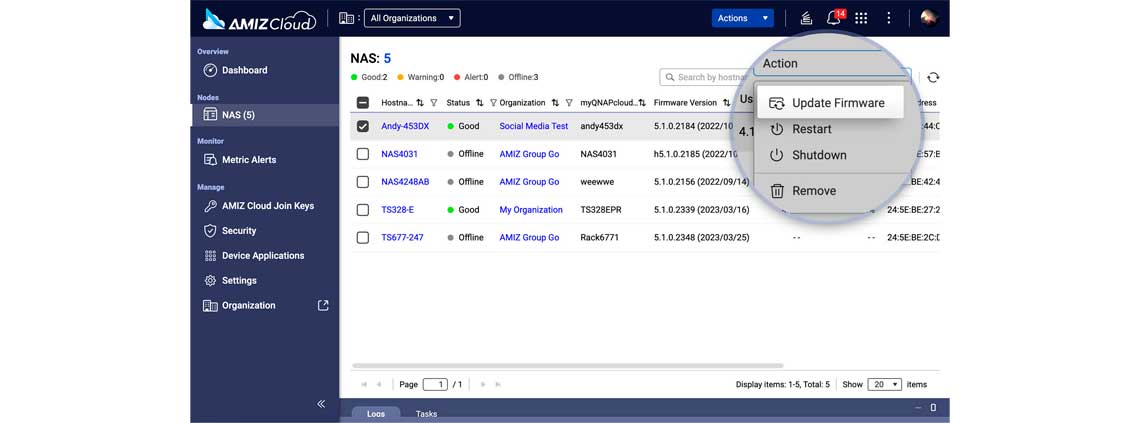Click the Hostname column filter icon
Viewport: 1140px width, 423px height.
tap(434, 103)
